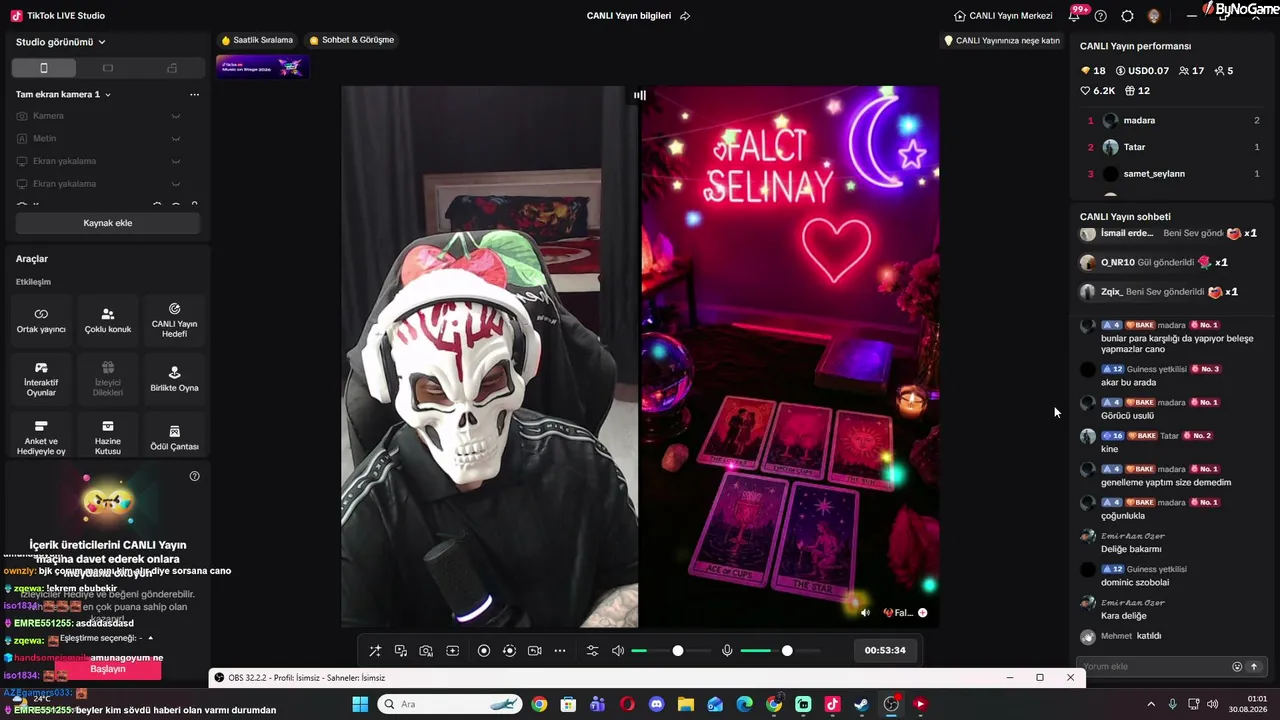Open Steam from the taskbar

coord(861,704)
